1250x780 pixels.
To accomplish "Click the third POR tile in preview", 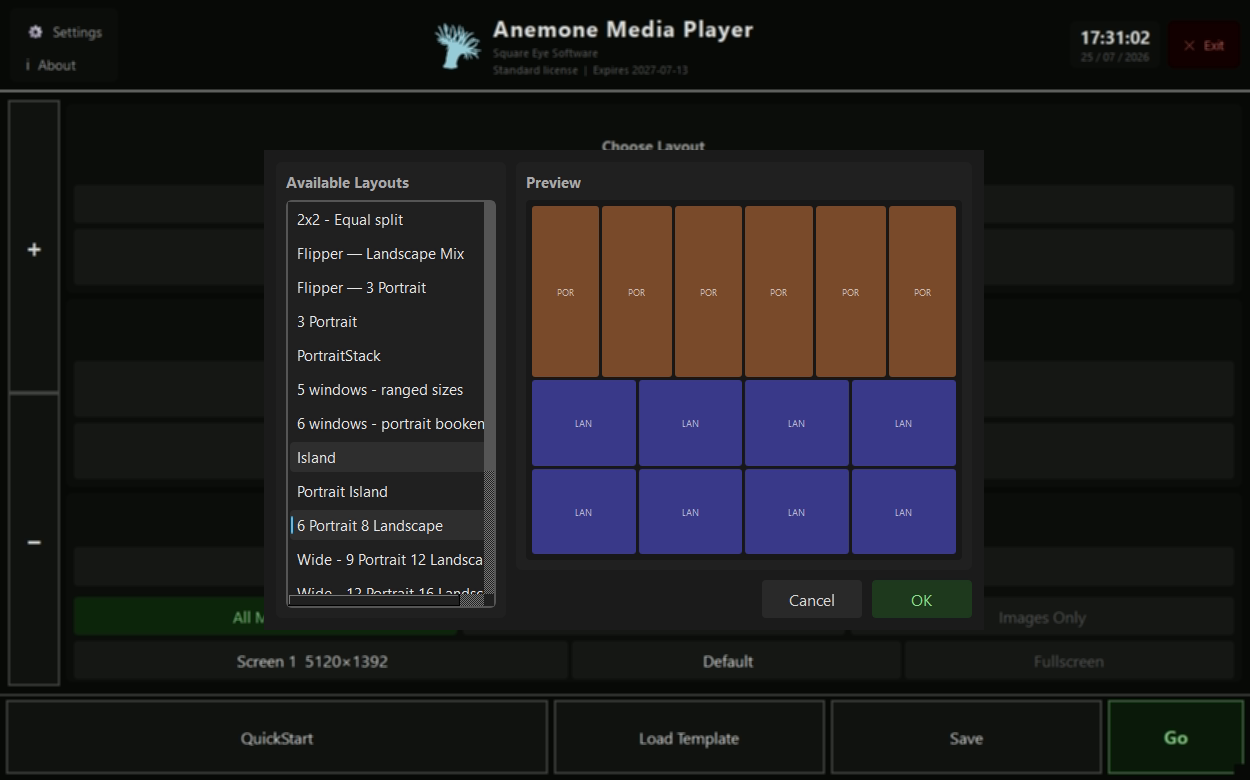I will (x=708, y=292).
